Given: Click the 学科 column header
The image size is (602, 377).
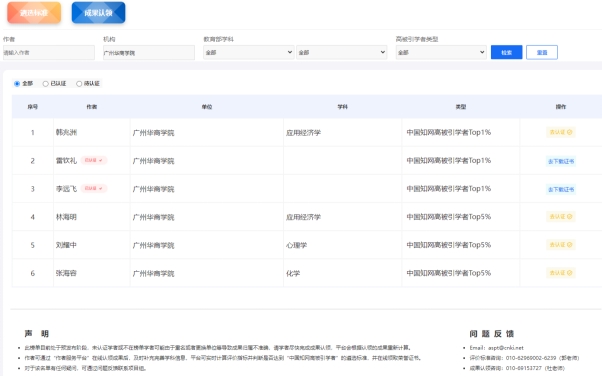Looking at the screenshot, I should pos(342,107).
